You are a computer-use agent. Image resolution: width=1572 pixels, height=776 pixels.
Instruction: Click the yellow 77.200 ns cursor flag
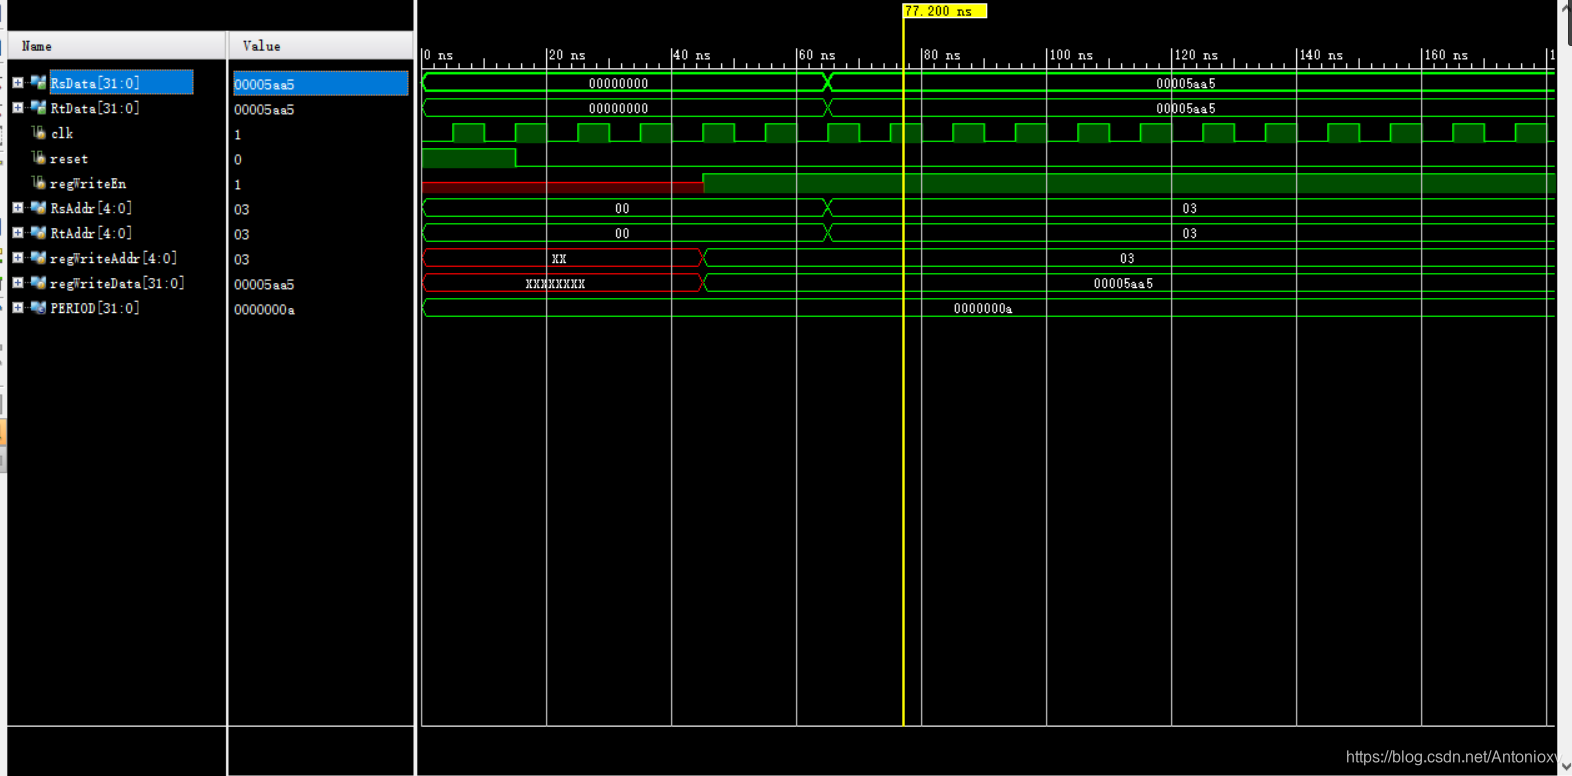[x=945, y=11]
